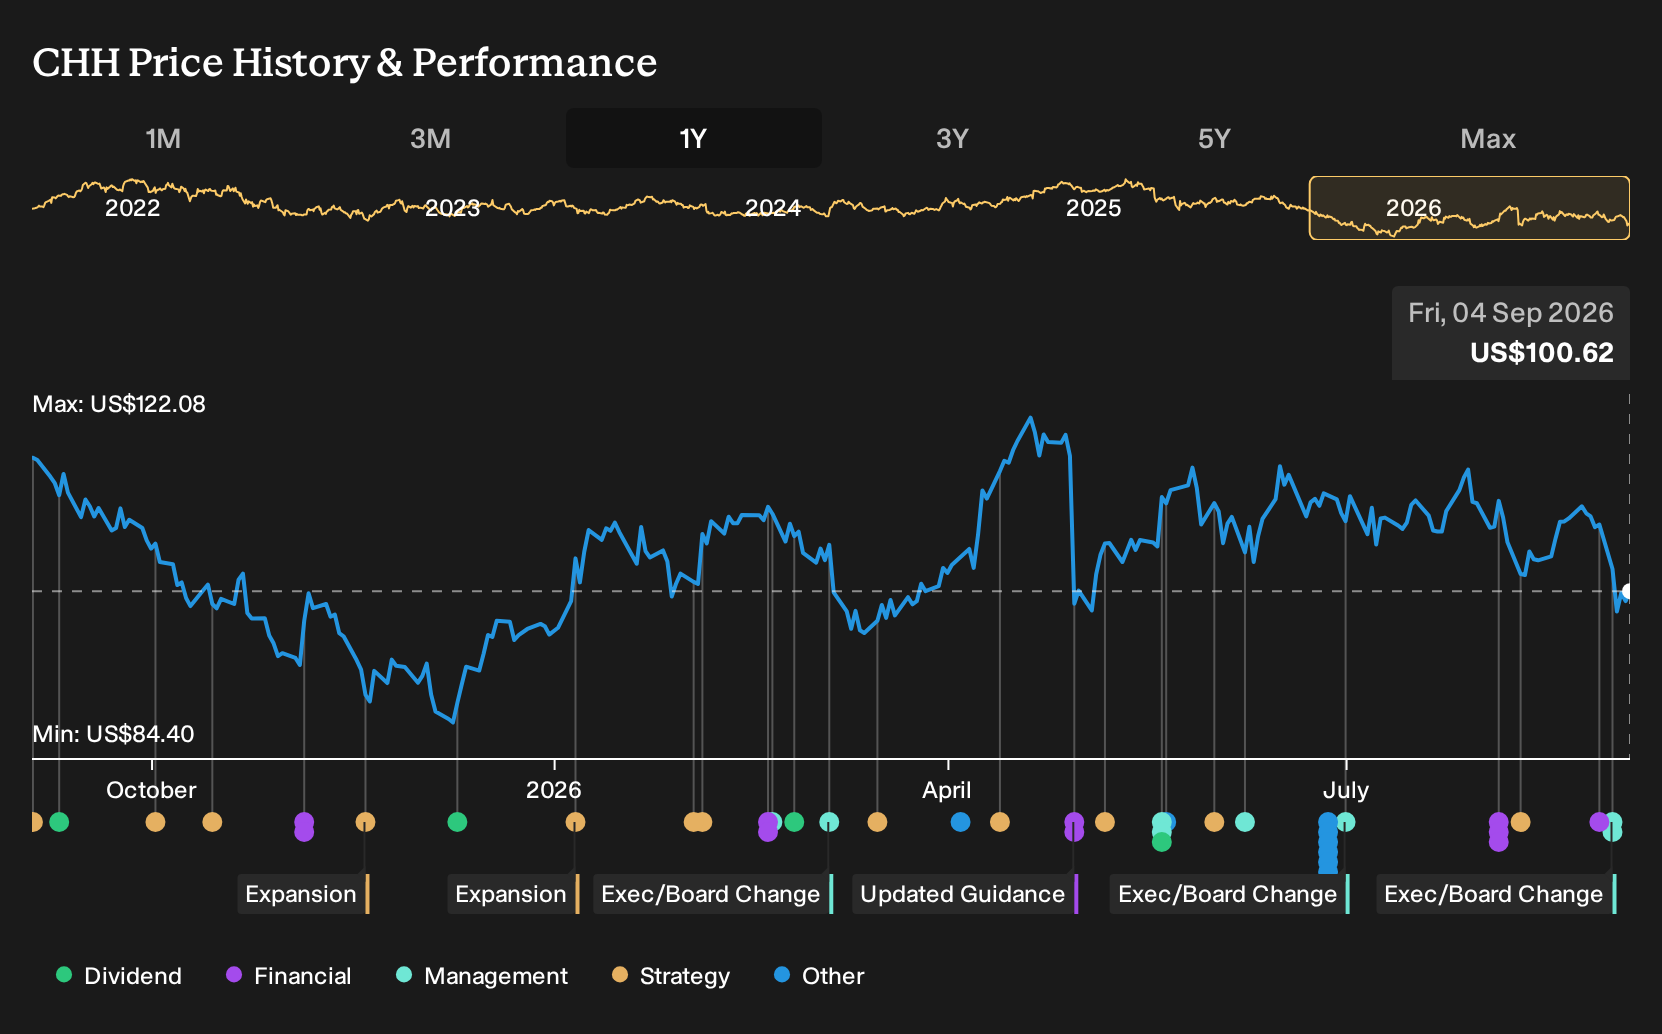Click Strategy dot right of August purple stack

[1520, 822]
